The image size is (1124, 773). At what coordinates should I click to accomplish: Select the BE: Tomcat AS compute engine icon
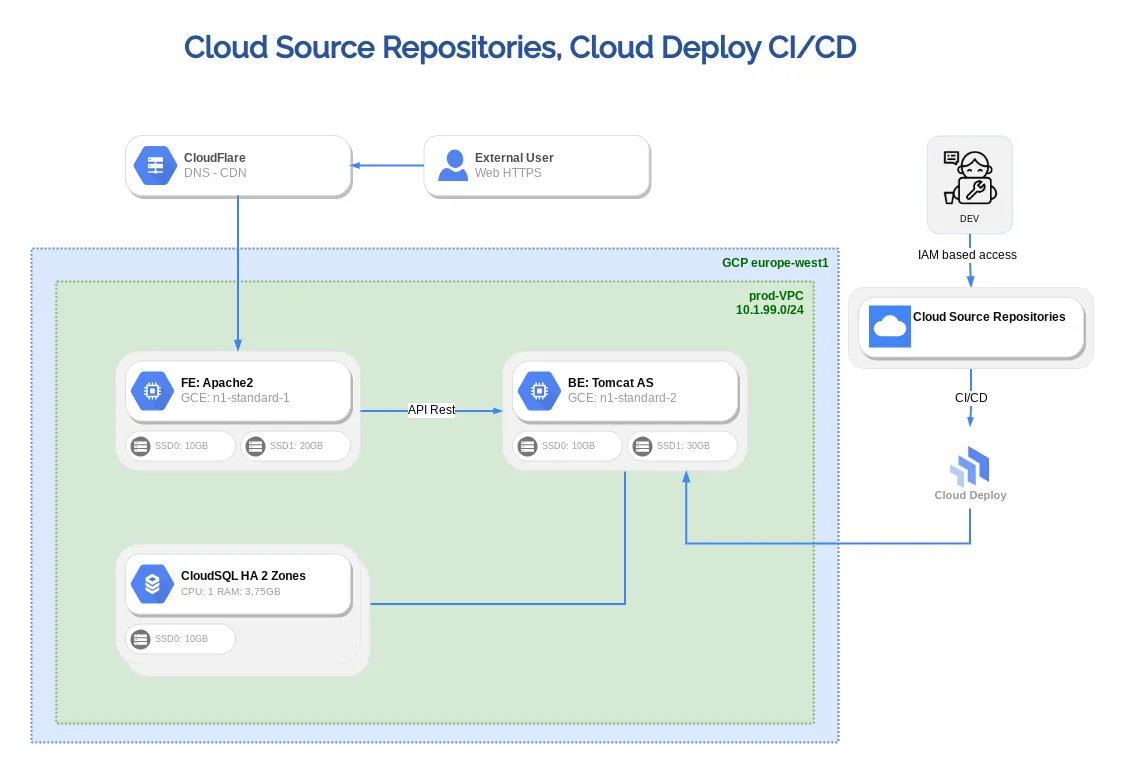point(539,391)
